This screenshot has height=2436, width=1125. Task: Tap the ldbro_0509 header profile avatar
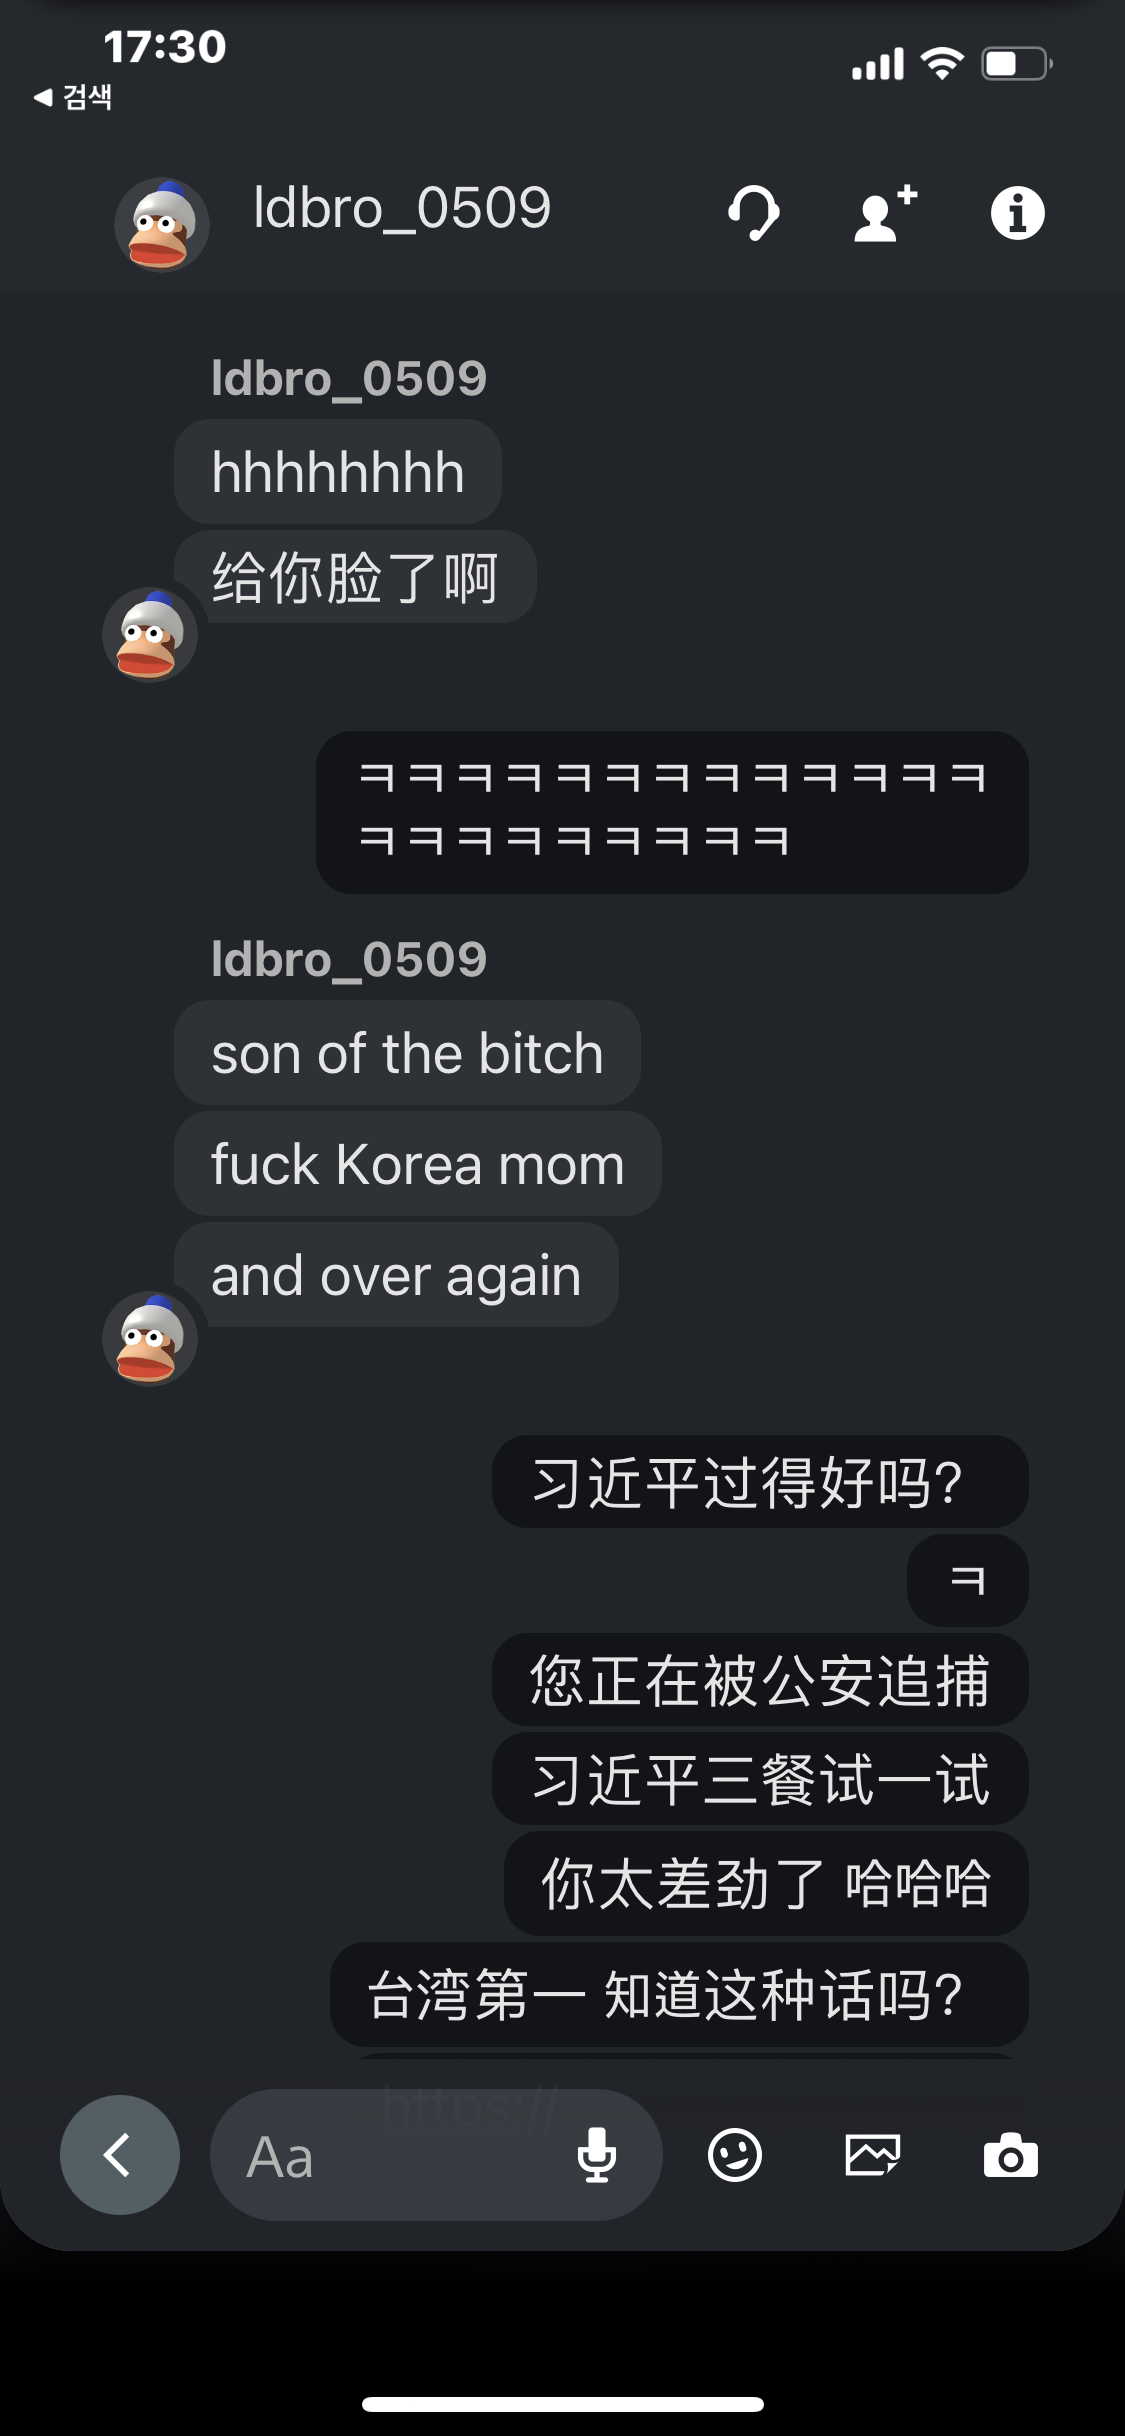pyautogui.click(x=162, y=225)
